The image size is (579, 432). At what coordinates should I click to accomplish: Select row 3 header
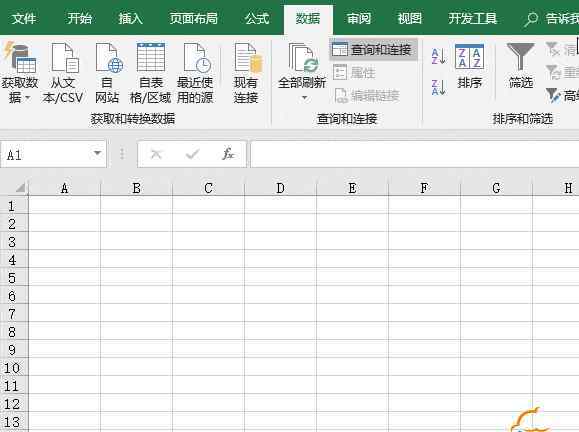point(14,242)
